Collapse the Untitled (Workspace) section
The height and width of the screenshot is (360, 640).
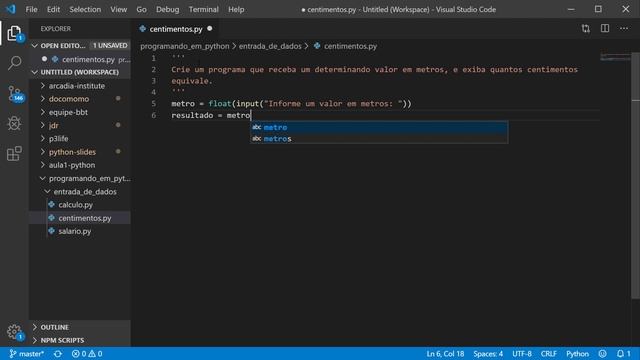80,72
